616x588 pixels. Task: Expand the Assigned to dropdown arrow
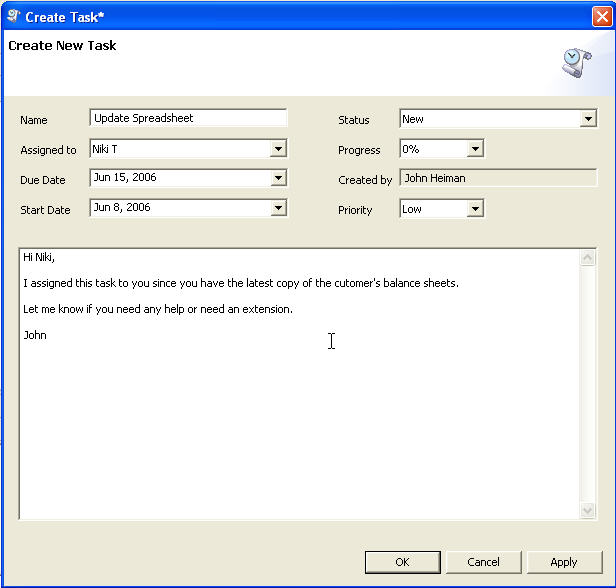coord(278,149)
